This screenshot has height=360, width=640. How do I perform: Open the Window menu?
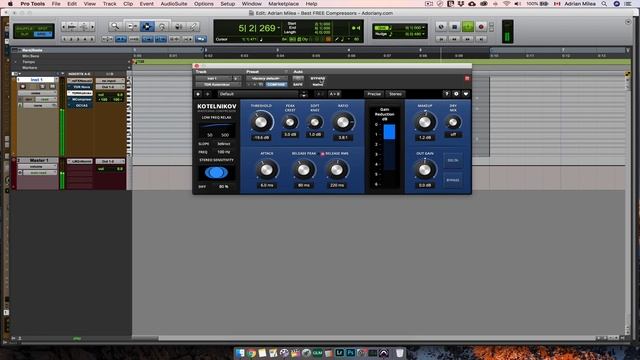coord(251,4)
